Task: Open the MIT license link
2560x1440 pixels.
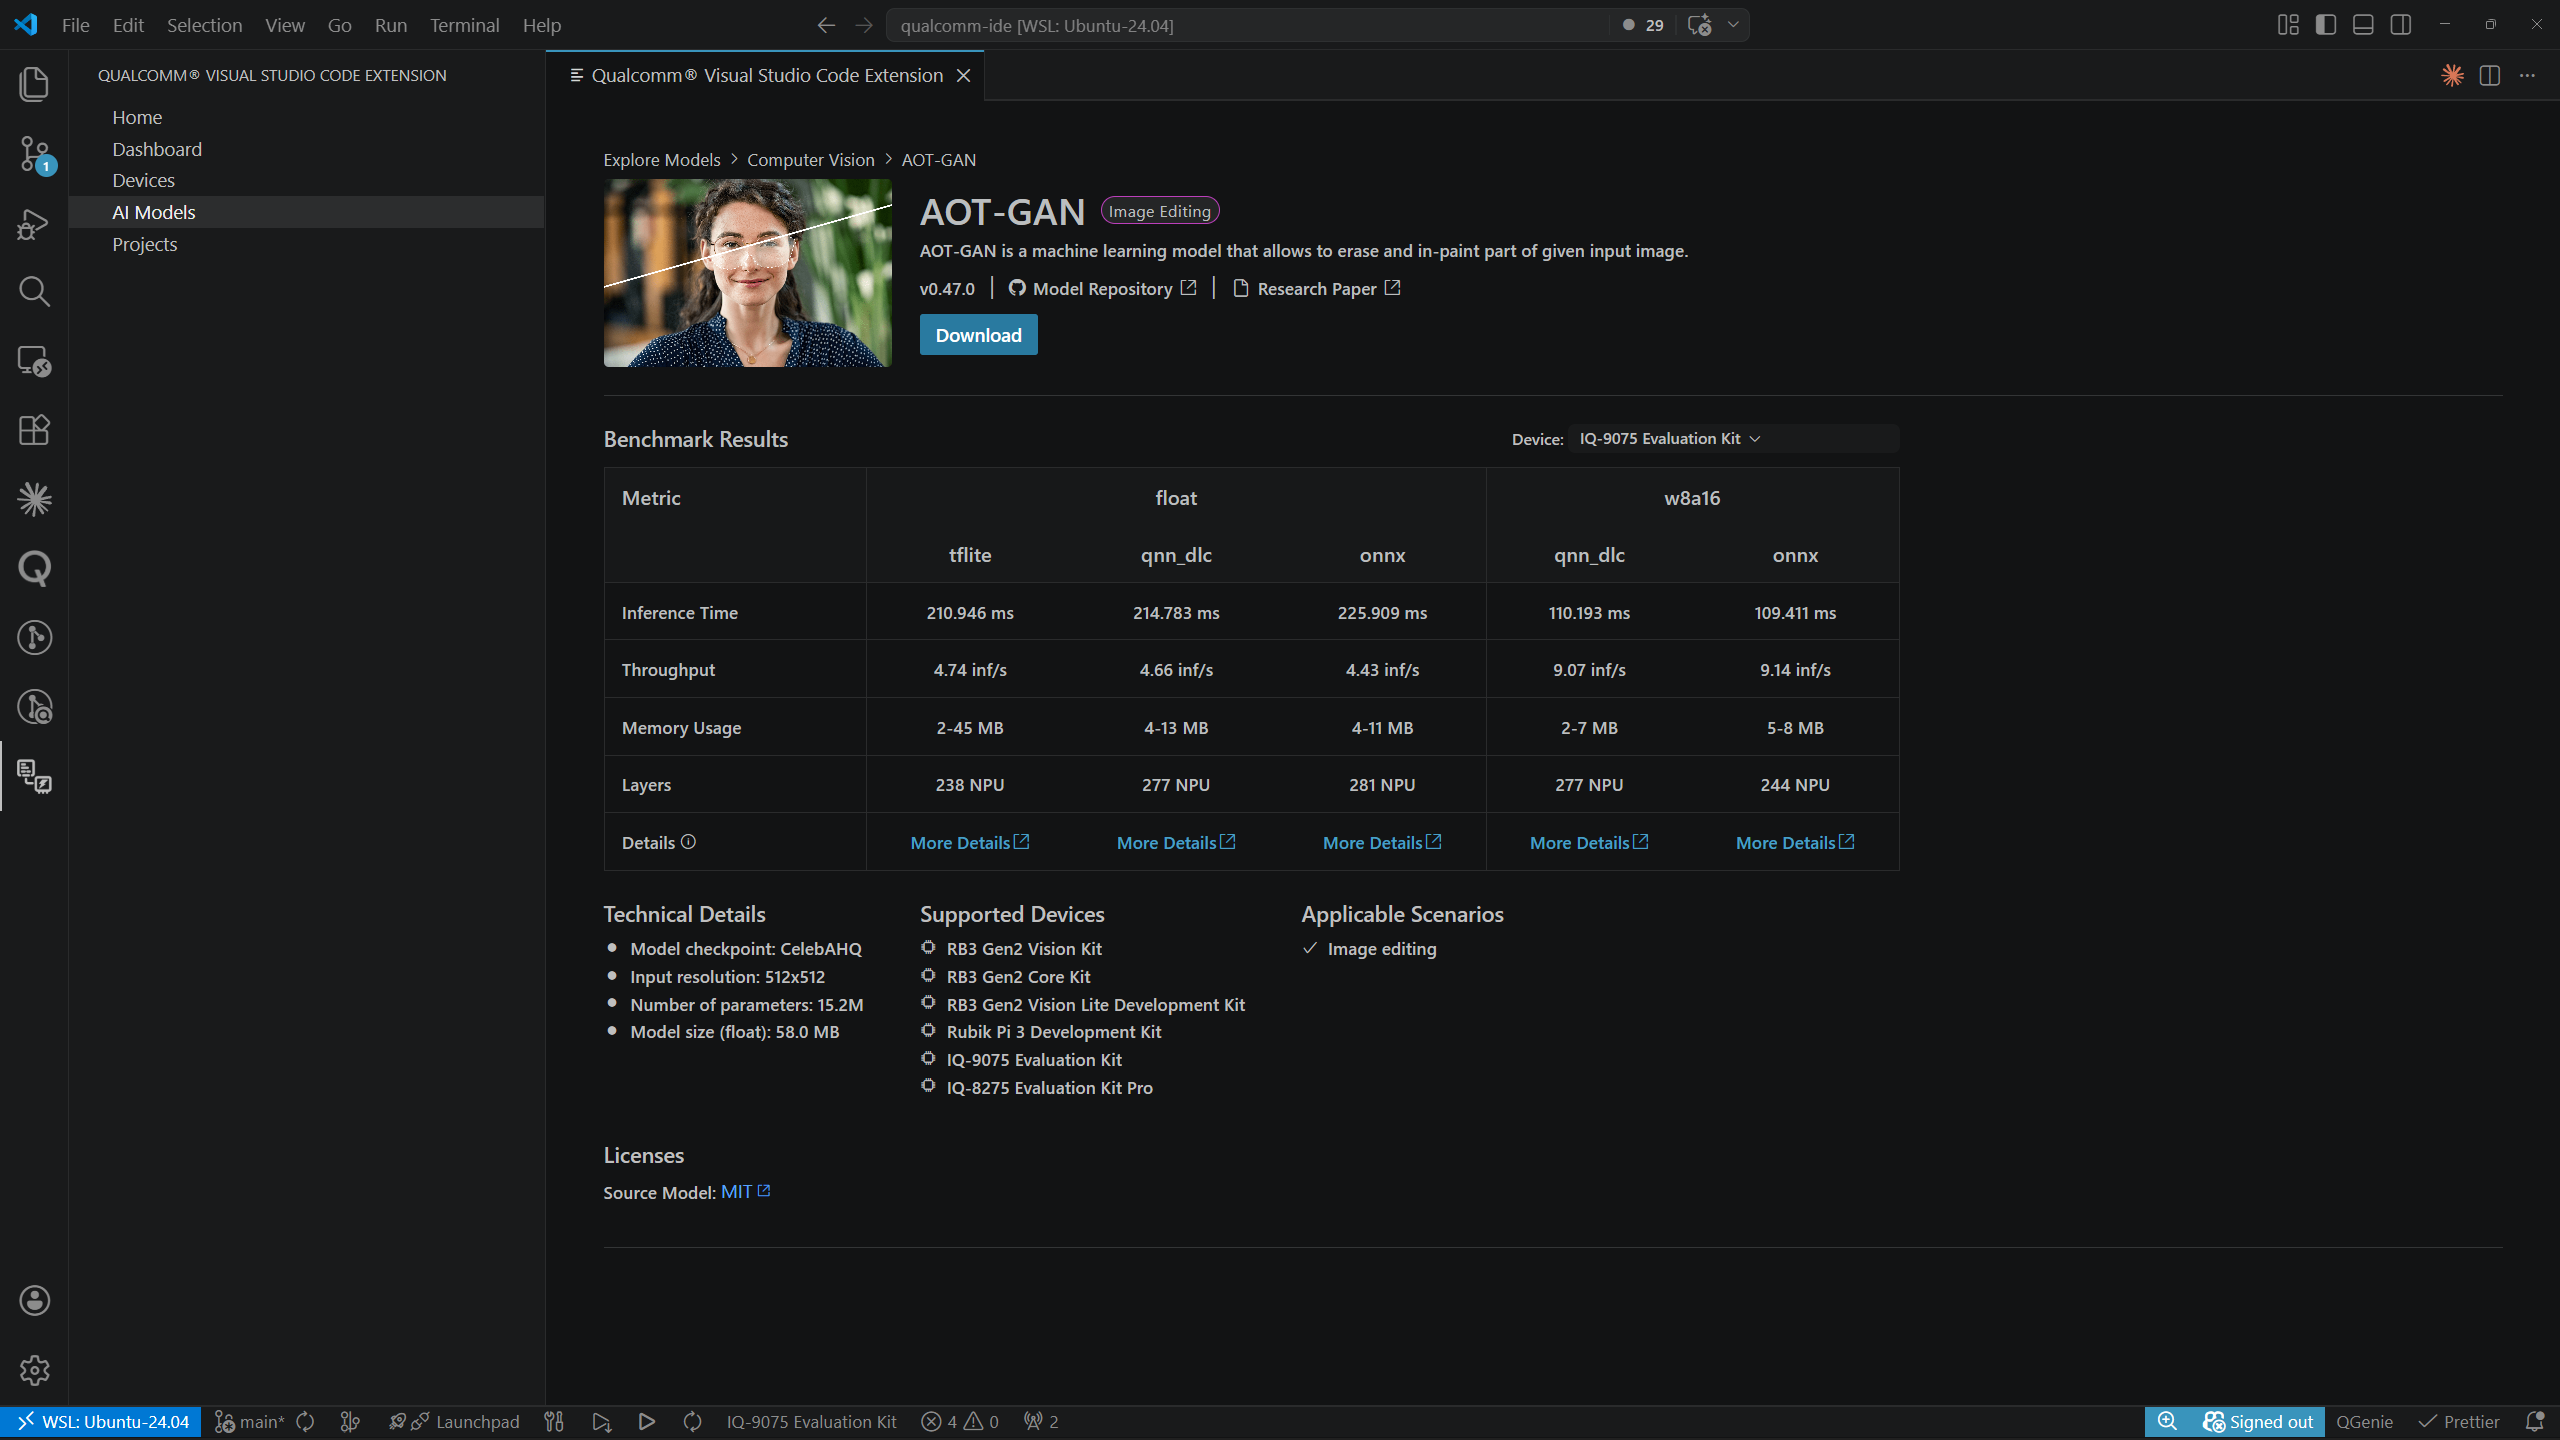Action: point(745,1191)
